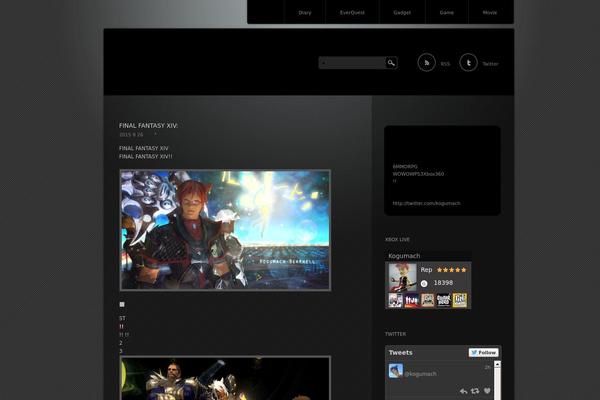This screenshot has width=600, height=400.
Task: Click the third recent game icon
Action: click(427, 300)
